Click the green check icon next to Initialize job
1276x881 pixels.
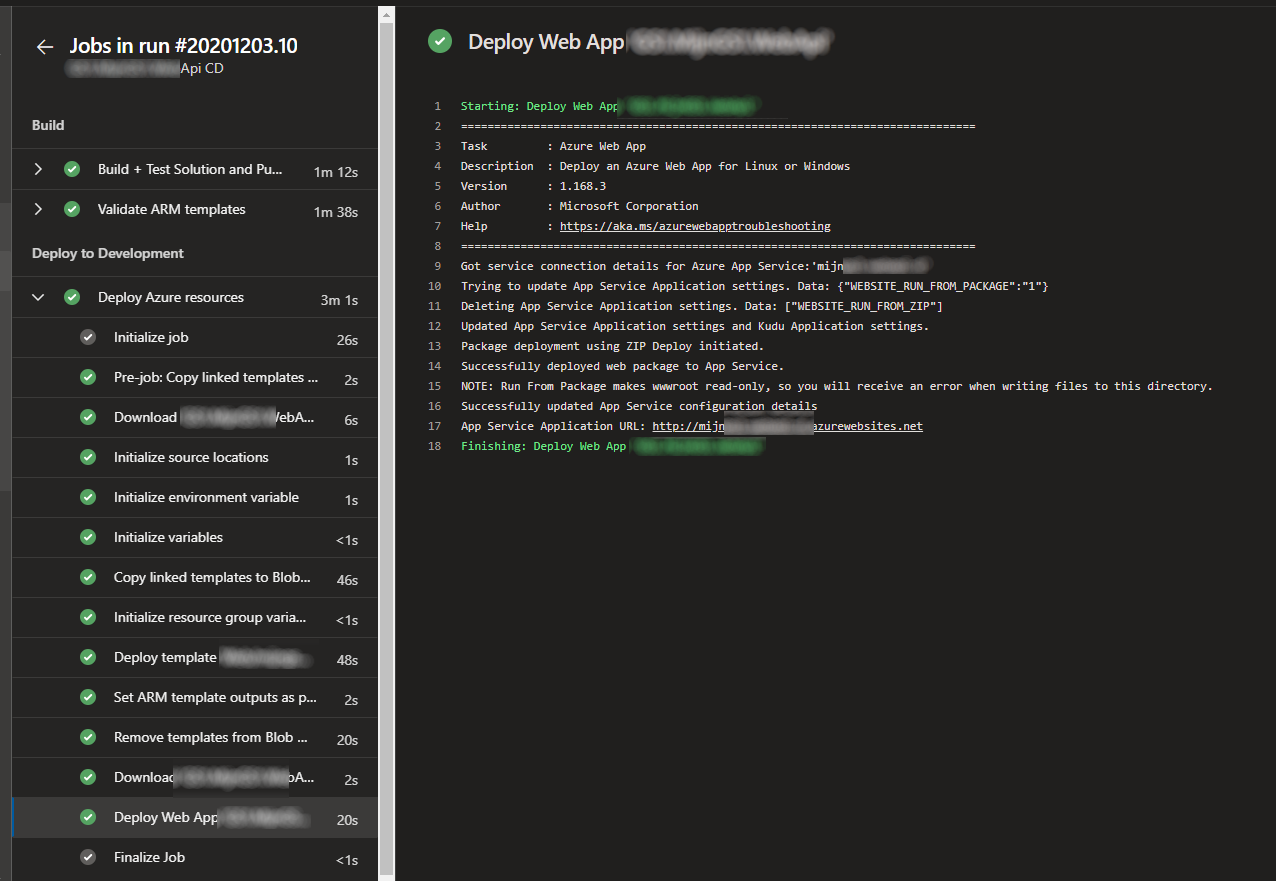pyautogui.click(x=86, y=337)
